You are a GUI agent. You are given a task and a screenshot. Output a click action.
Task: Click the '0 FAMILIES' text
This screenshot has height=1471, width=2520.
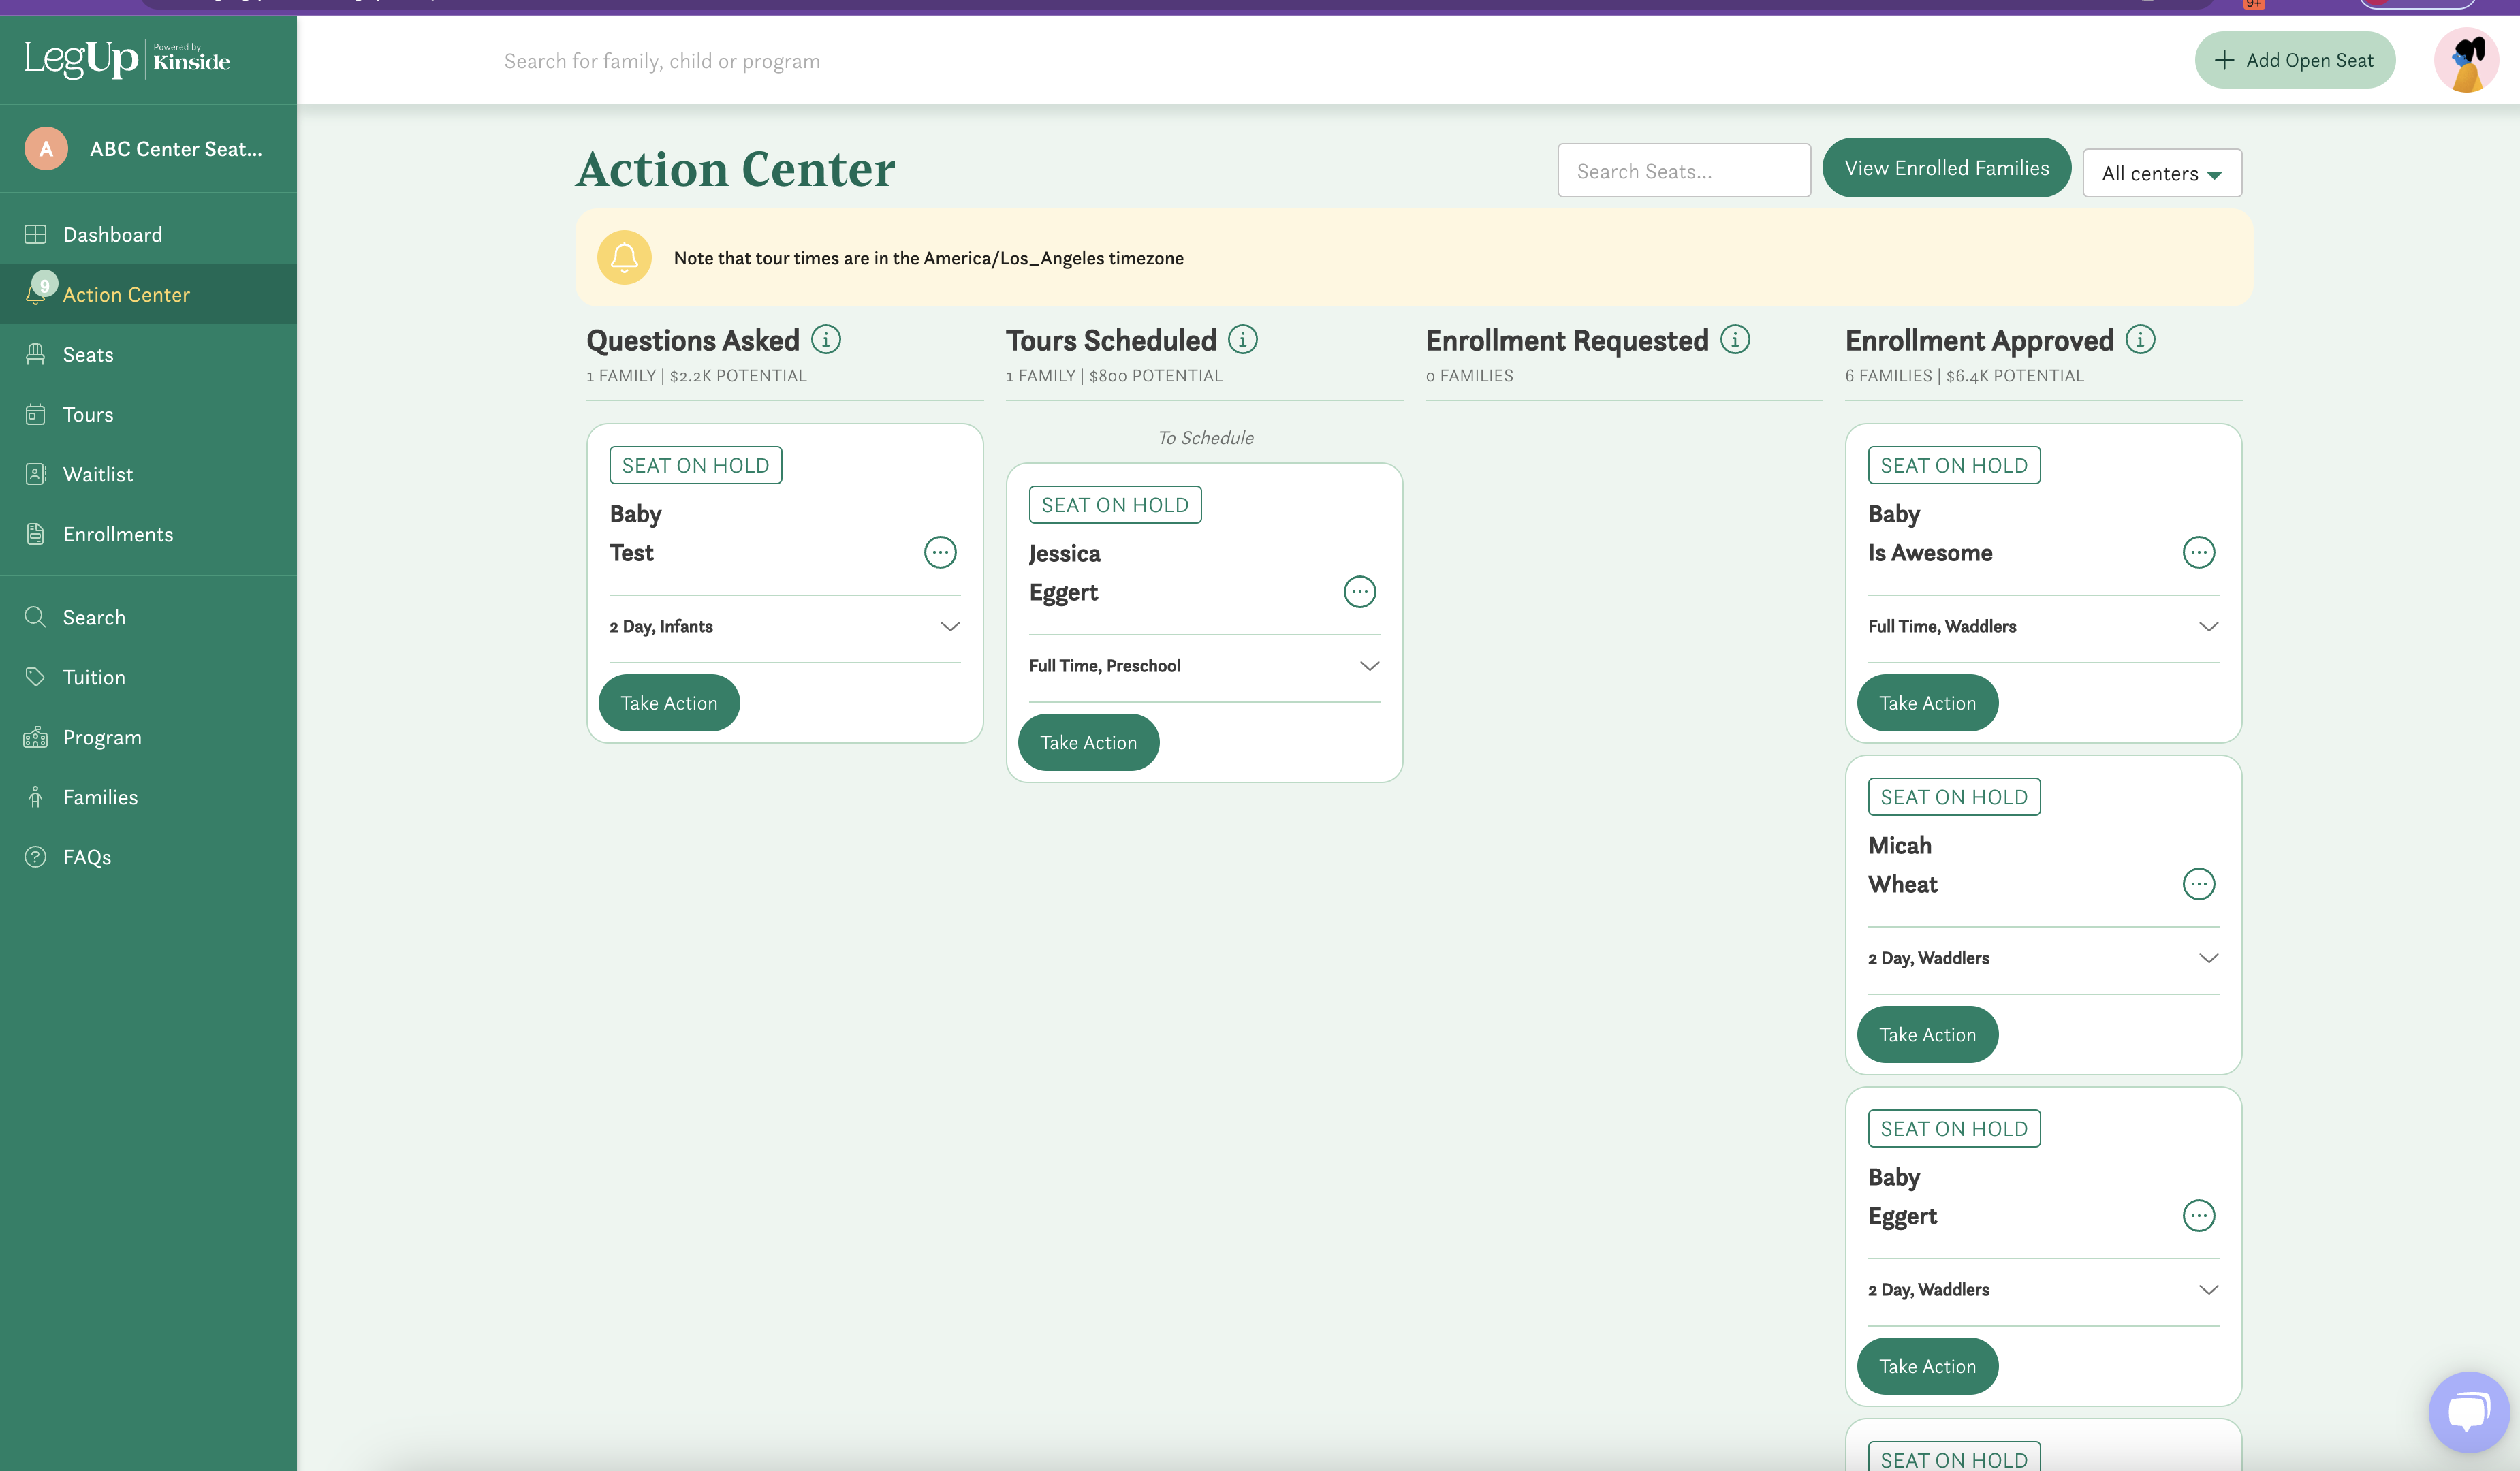[x=1469, y=376]
